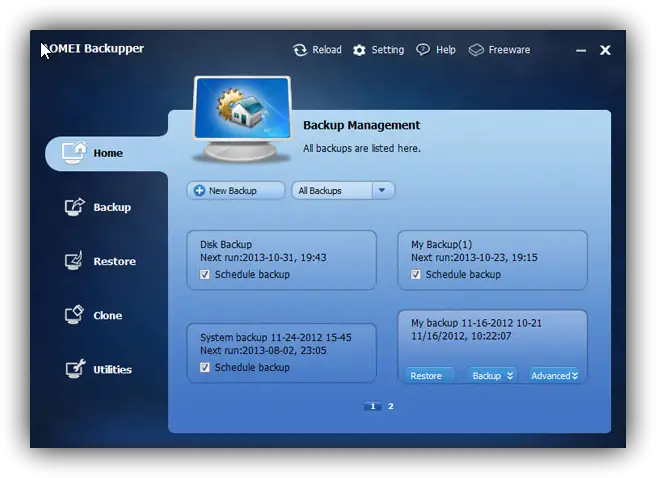This screenshot has width=656, height=478.
Task: Click the Utilities wrench icon
Action: coord(75,369)
